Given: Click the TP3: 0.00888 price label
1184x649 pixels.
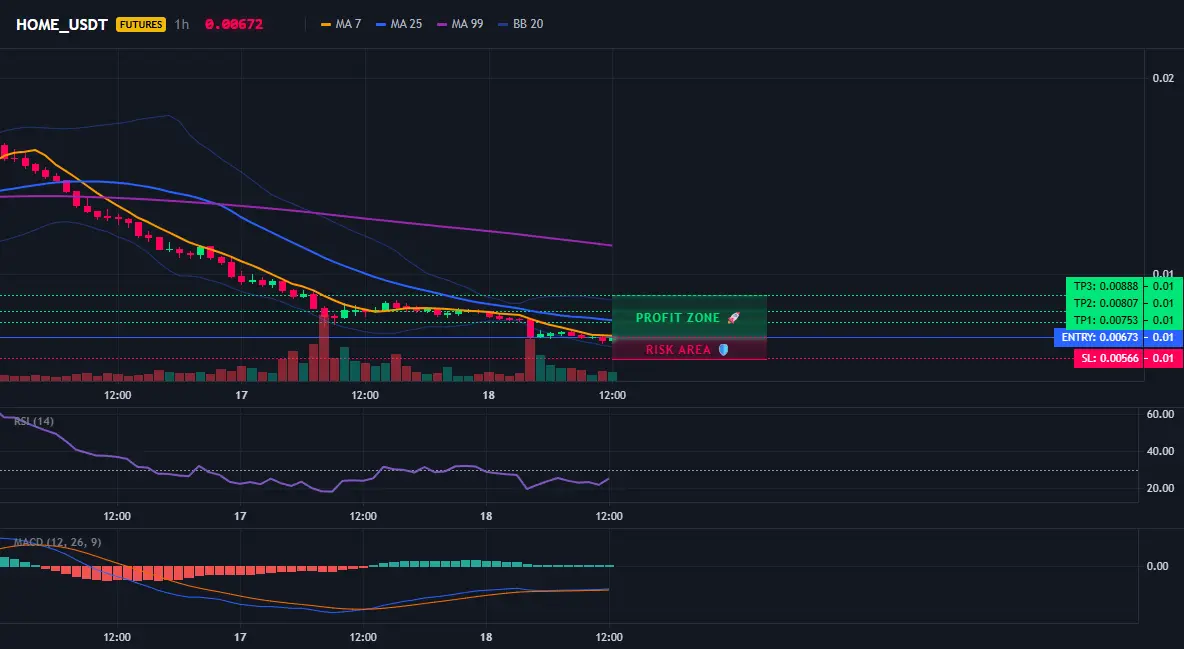Looking at the screenshot, I should (x=1105, y=286).
